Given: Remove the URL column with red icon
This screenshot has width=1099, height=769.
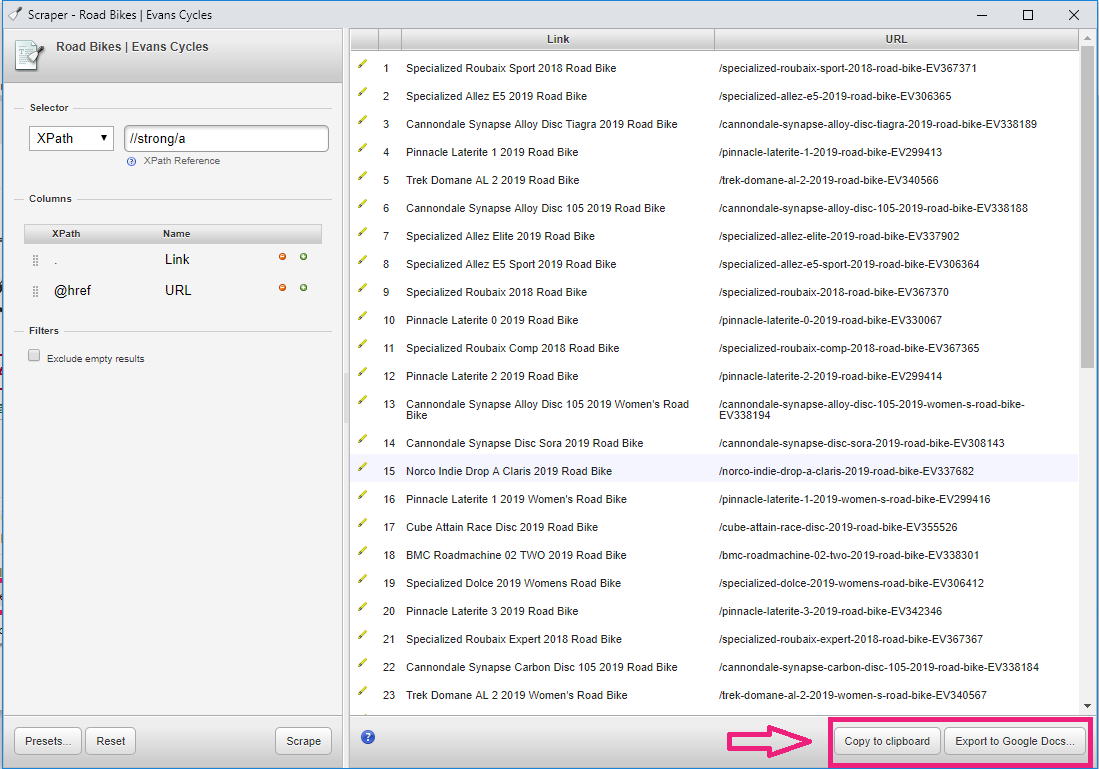Looking at the screenshot, I should 282,287.
